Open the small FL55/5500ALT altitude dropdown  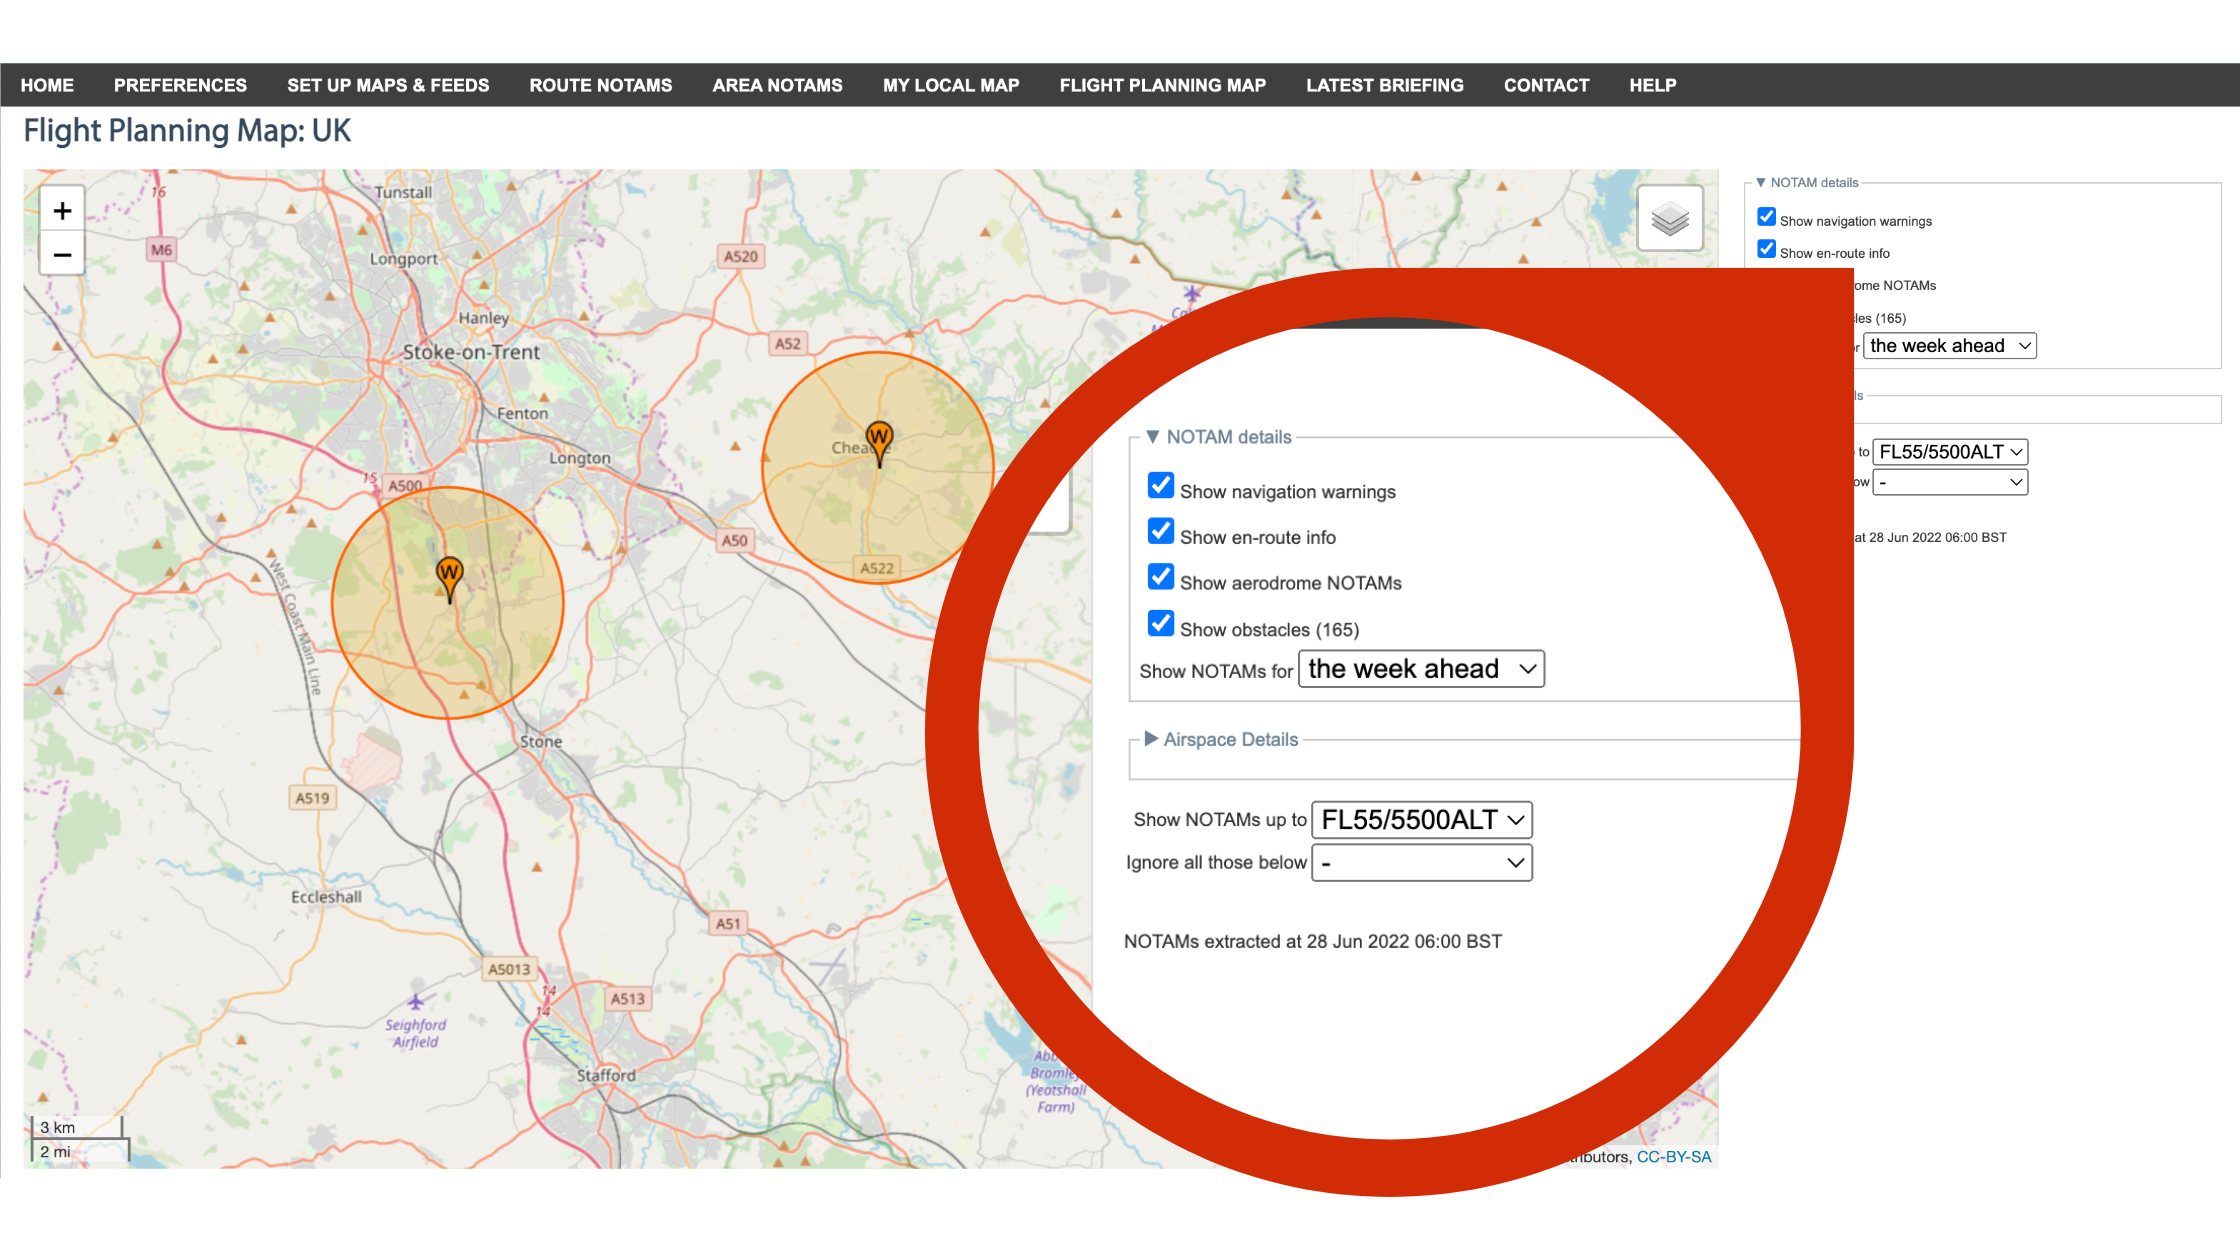click(x=1949, y=452)
